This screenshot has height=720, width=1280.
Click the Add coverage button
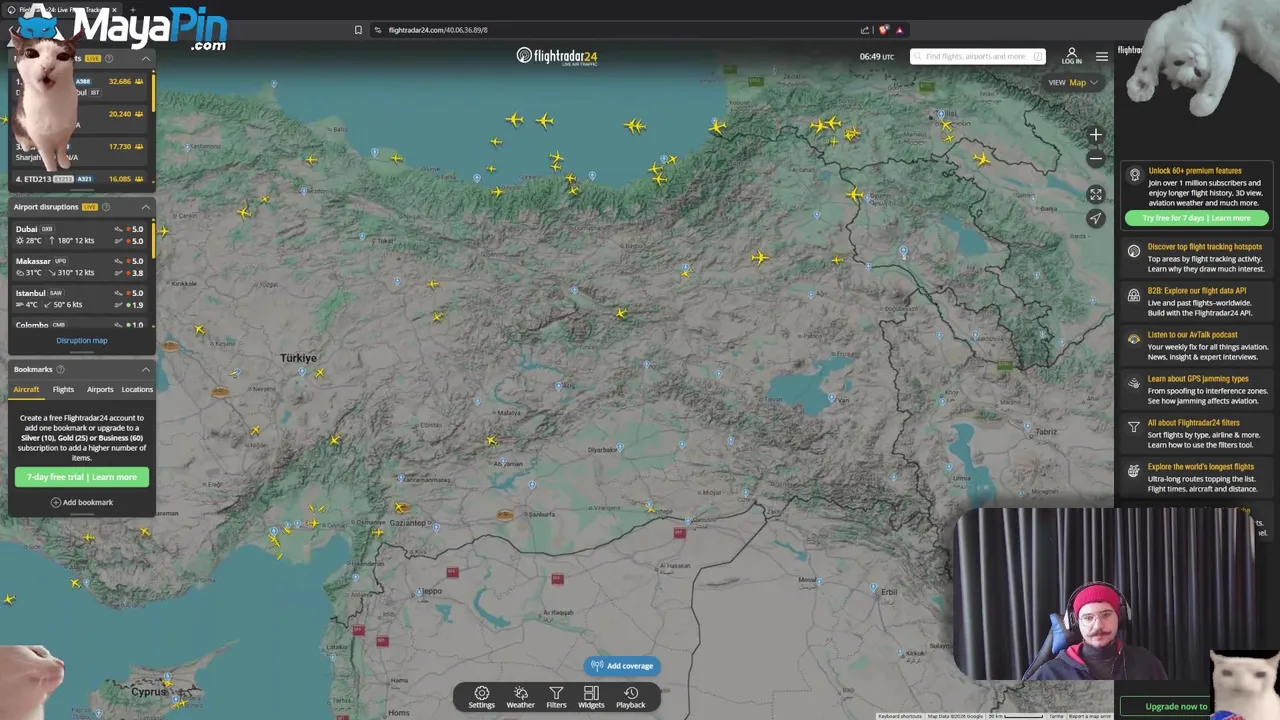[622, 666]
